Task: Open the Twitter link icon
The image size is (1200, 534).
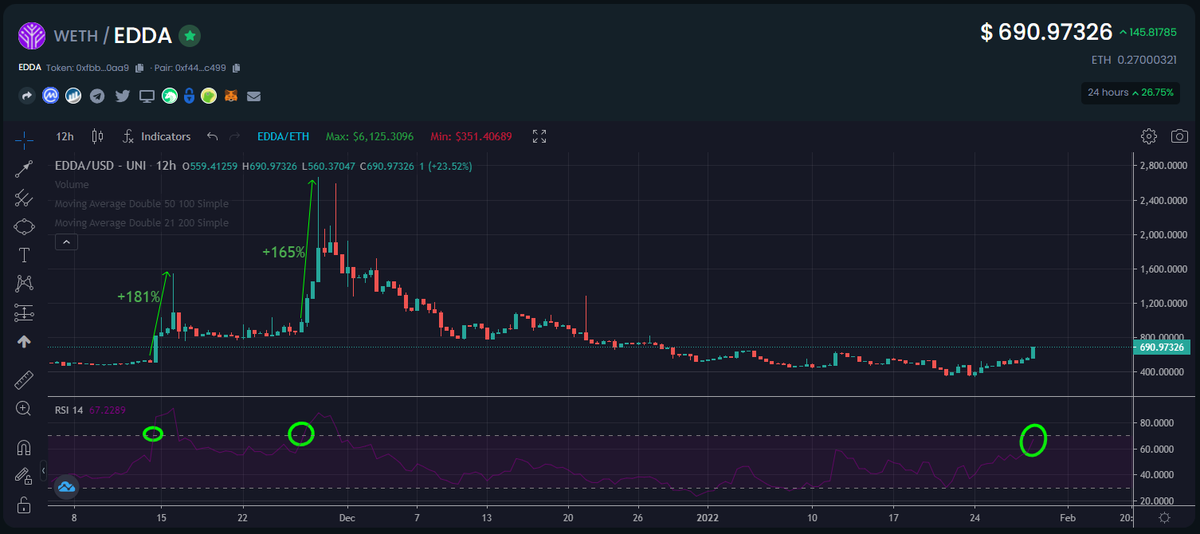Action: pyautogui.click(x=122, y=96)
